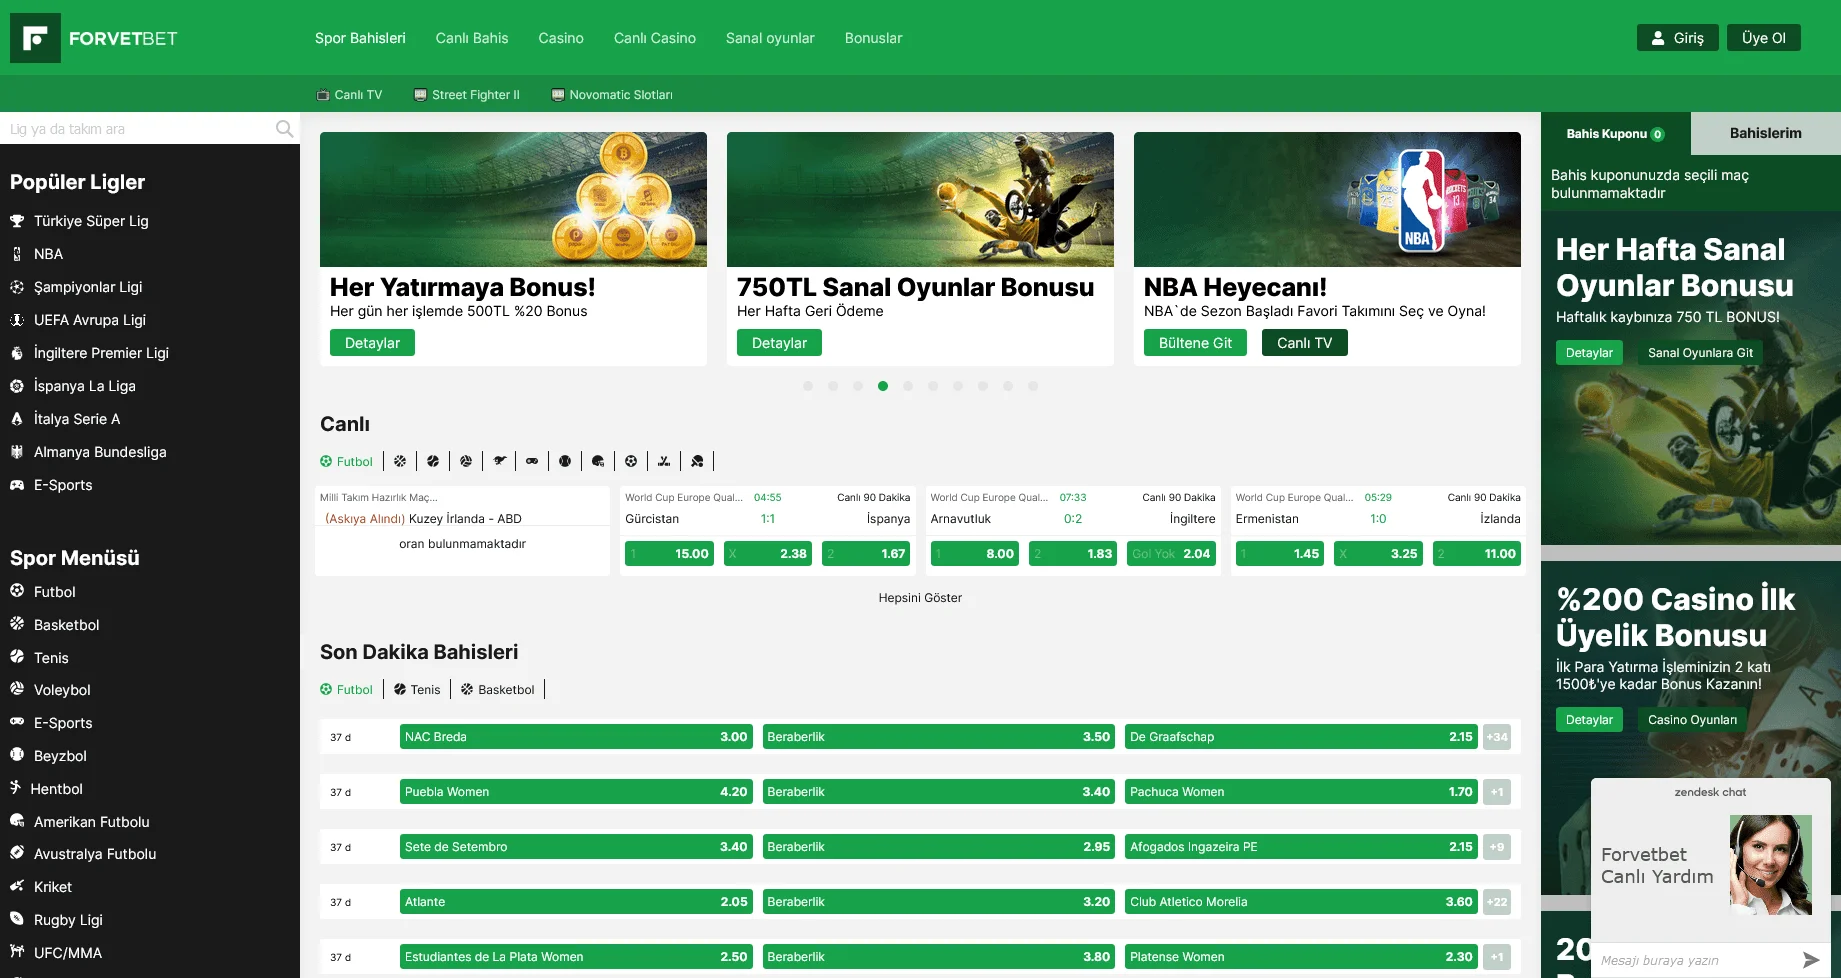Click Sanal Oyunlara Git button
1841x978 pixels.
(x=1700, y=353)
